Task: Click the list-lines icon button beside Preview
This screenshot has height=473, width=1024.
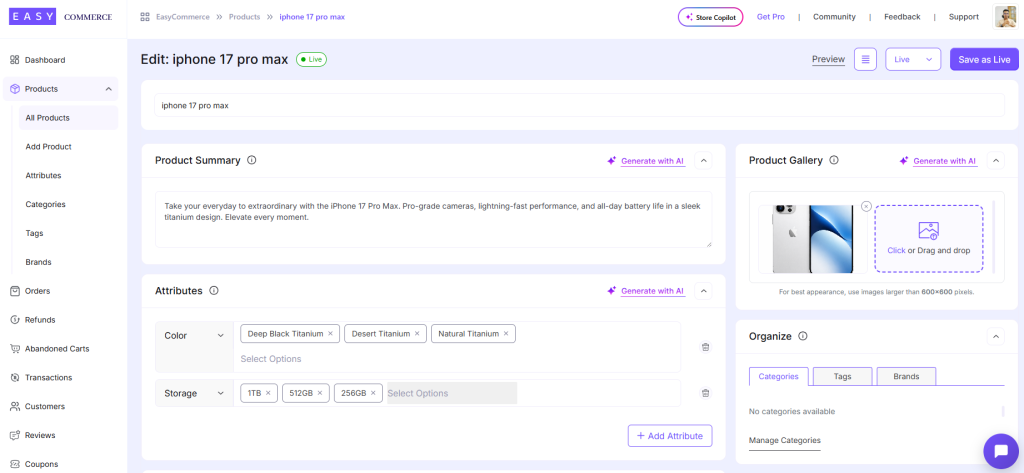Action: coord(865,59)
